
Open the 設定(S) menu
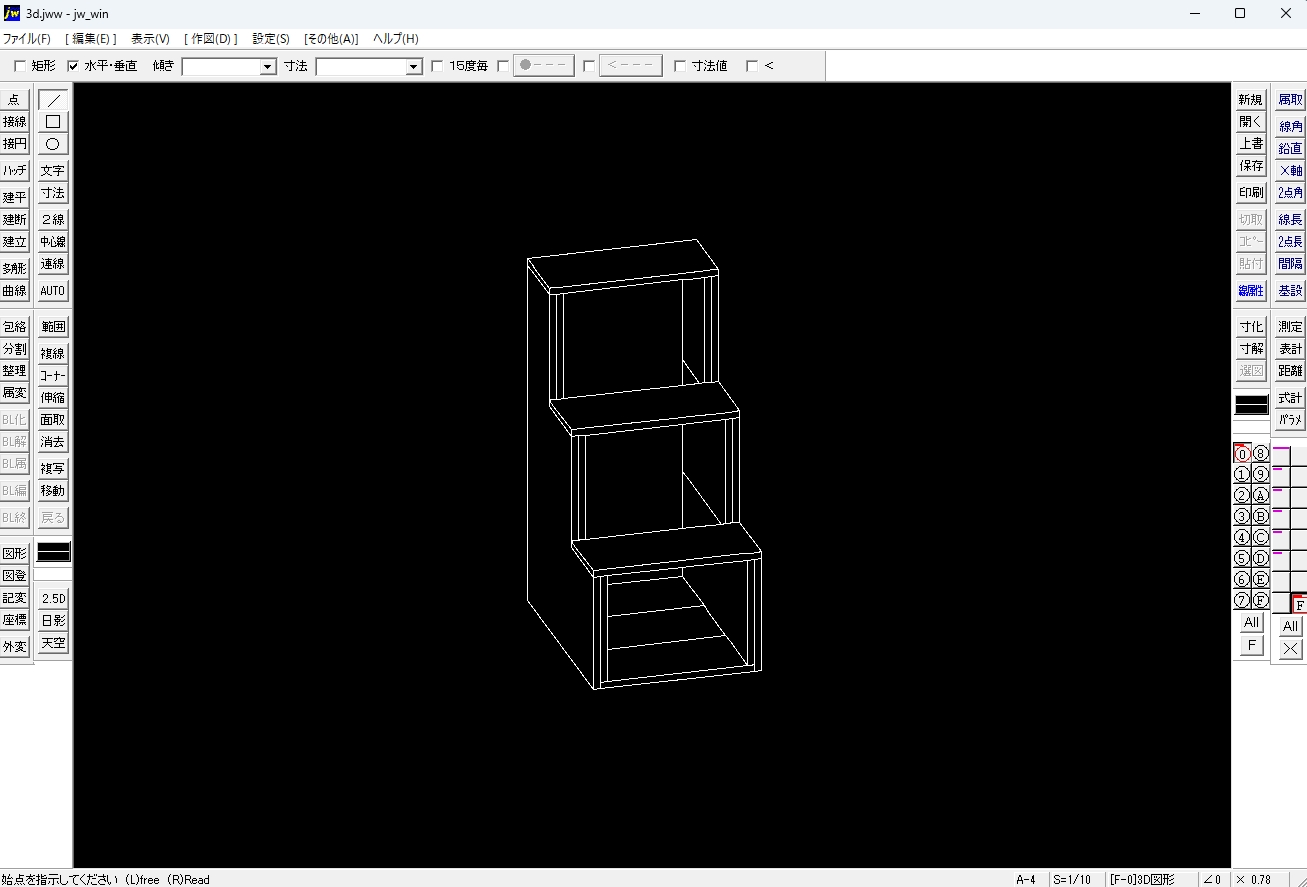(271, 39)
